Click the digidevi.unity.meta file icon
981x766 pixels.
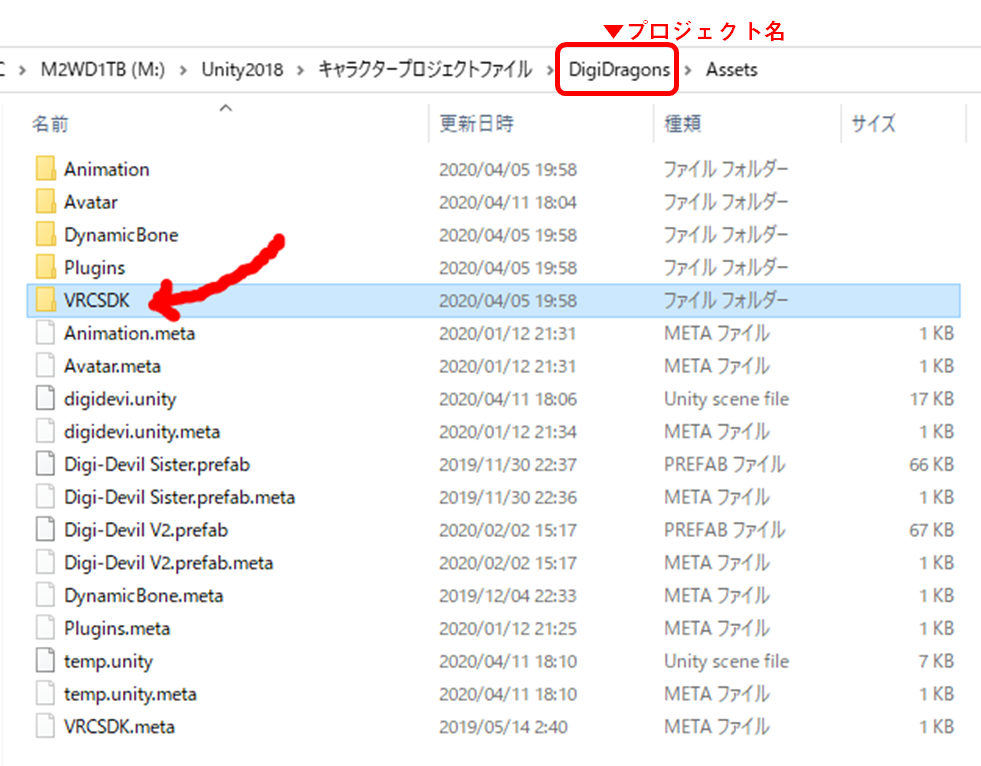click(x=45, y=431)
